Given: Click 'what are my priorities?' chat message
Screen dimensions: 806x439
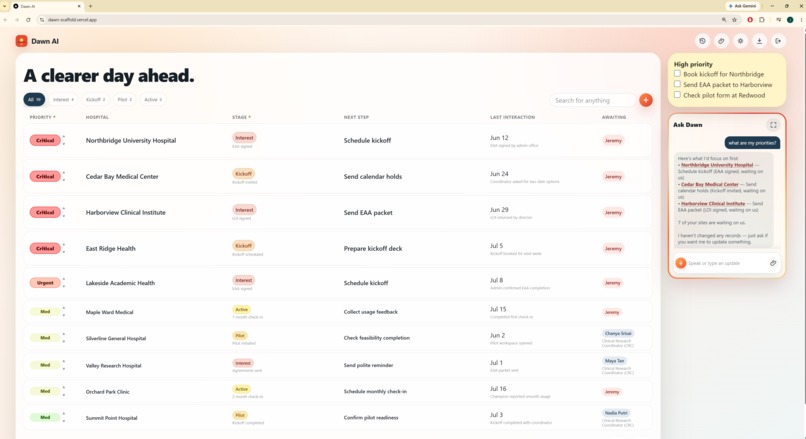Looking at the screenshot, I should 752,143.
